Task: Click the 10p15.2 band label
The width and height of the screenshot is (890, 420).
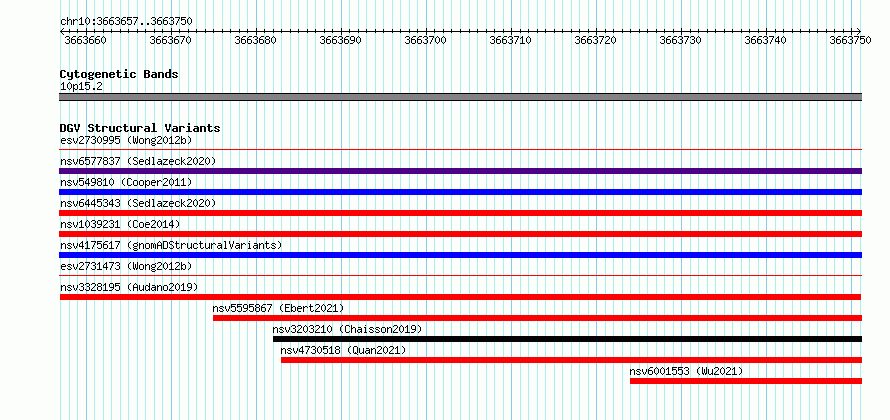Action: [81, 87]
